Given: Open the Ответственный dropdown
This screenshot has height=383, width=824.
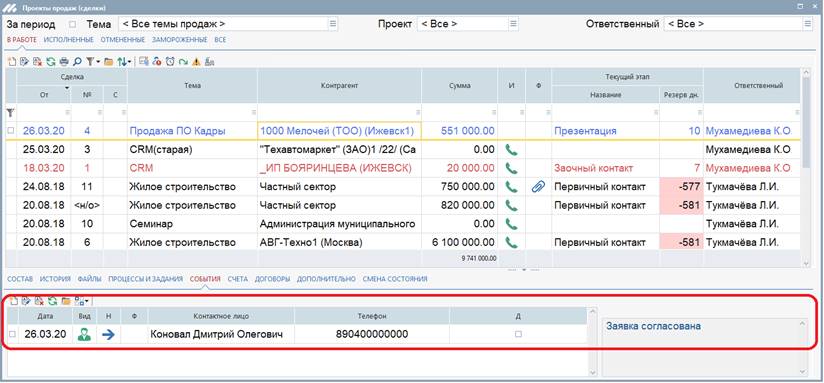Looking at the screenshot, I should point(808,24).
